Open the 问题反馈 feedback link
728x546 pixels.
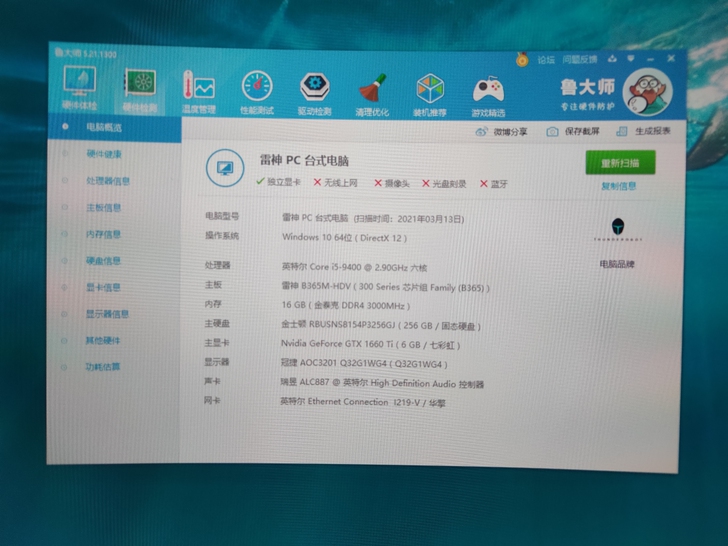[x=580, y=59]
